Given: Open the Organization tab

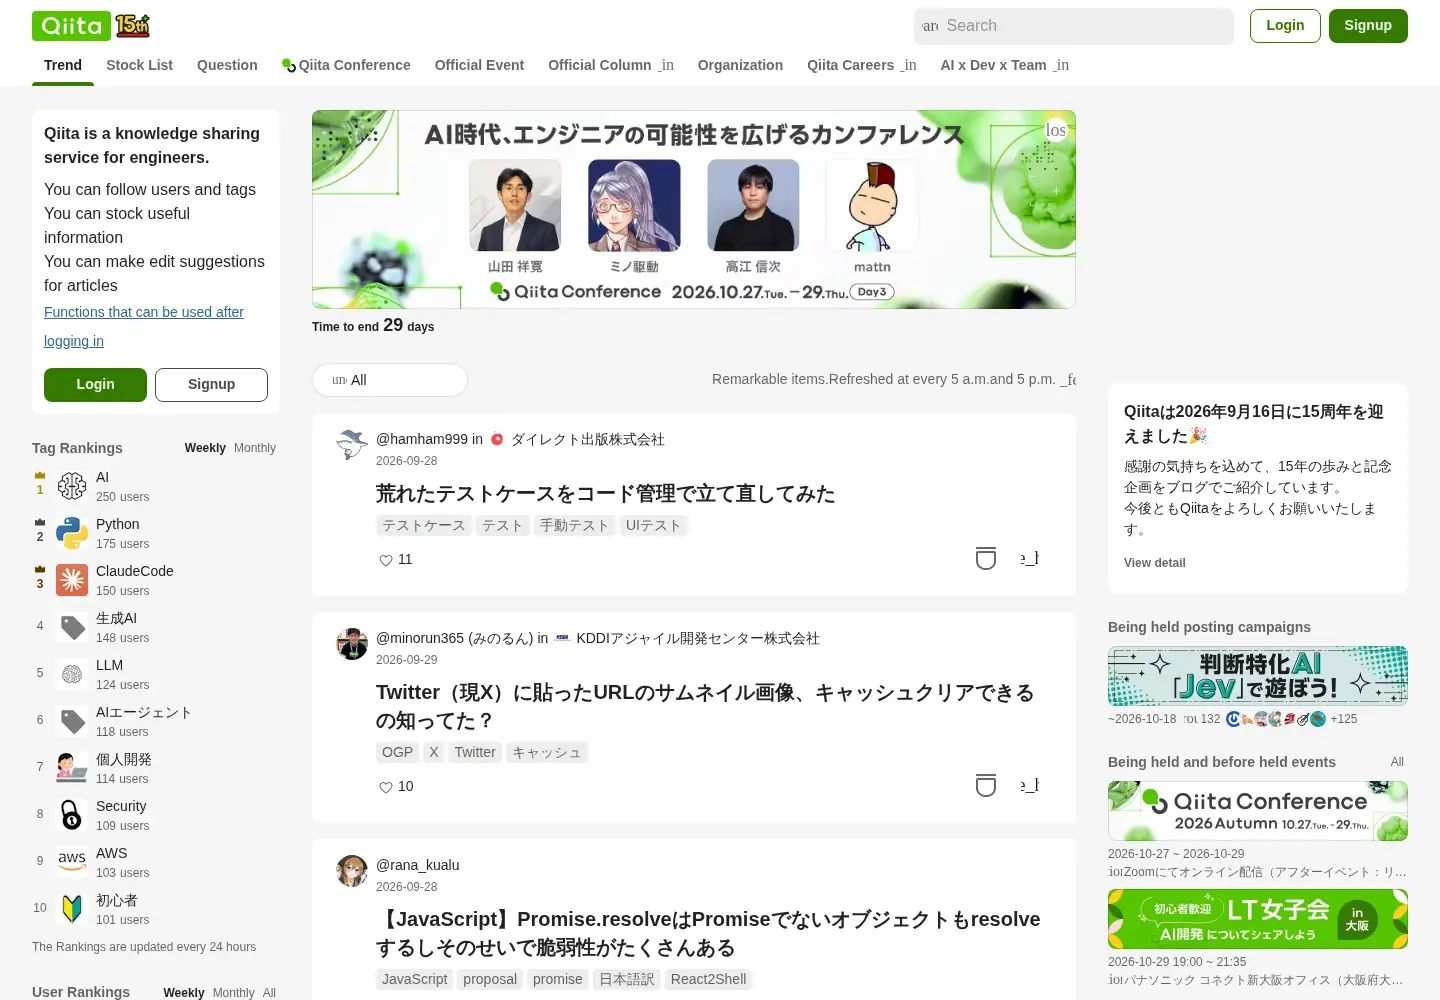Looking at the screenshot, I should pyautogui.click(x=740, y=65).
